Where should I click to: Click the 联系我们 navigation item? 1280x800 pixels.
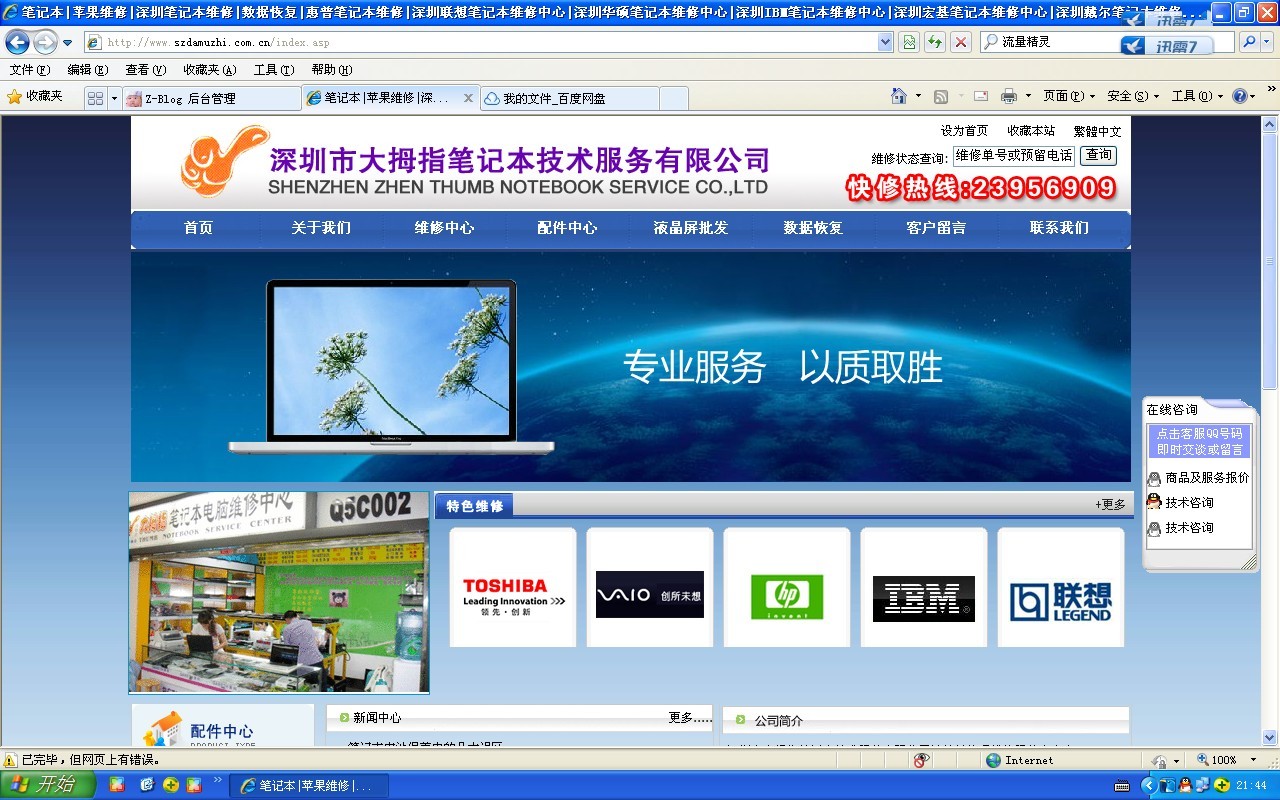pyautogui.click(x=1059, y=228)
